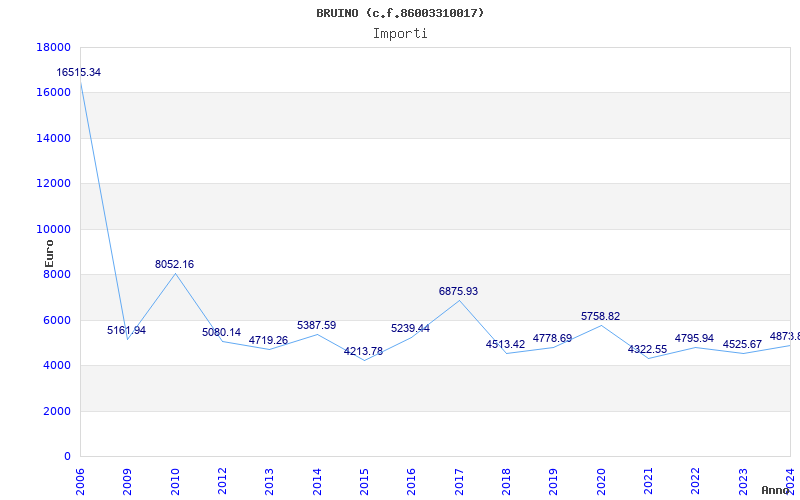Click y-axis tick 14000
The width and height of the screenshot is (800, 500).
tap(53, 138)
